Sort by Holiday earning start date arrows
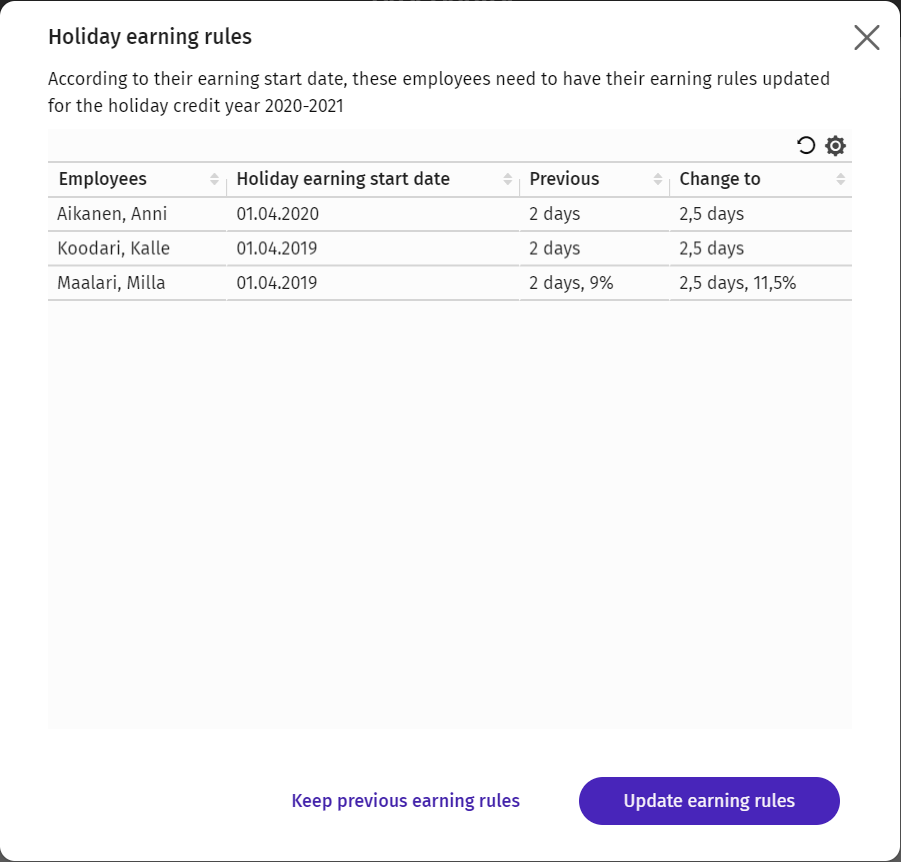Screen dimensions: 901x862 [507, 179]
